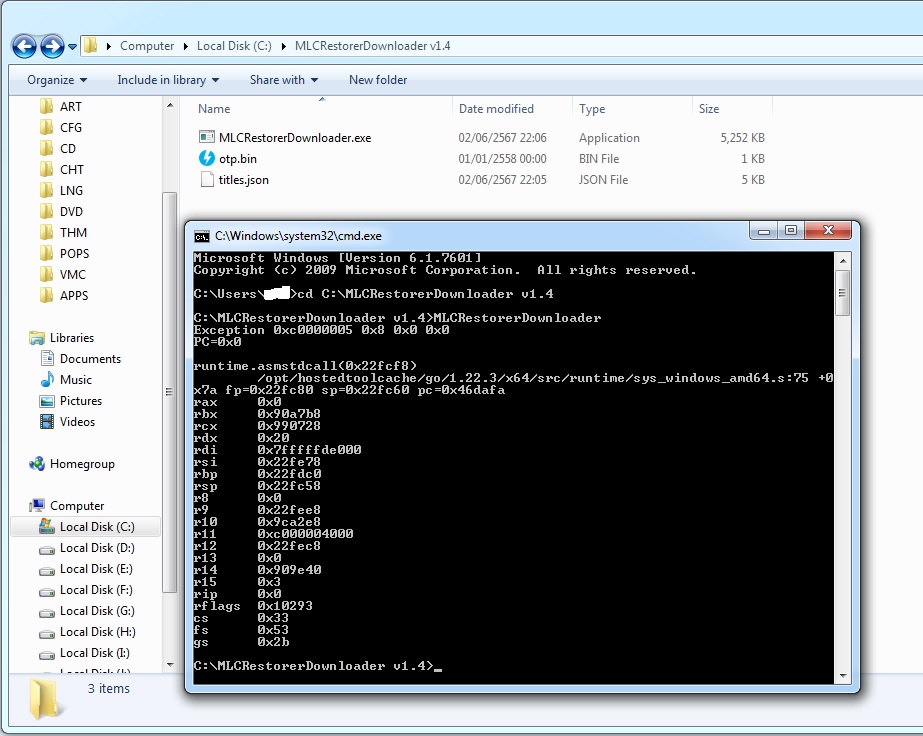Select the Libraries icon in the navigation pane
The height and width of the screenshot is (736, 923).
coord(37,338)
